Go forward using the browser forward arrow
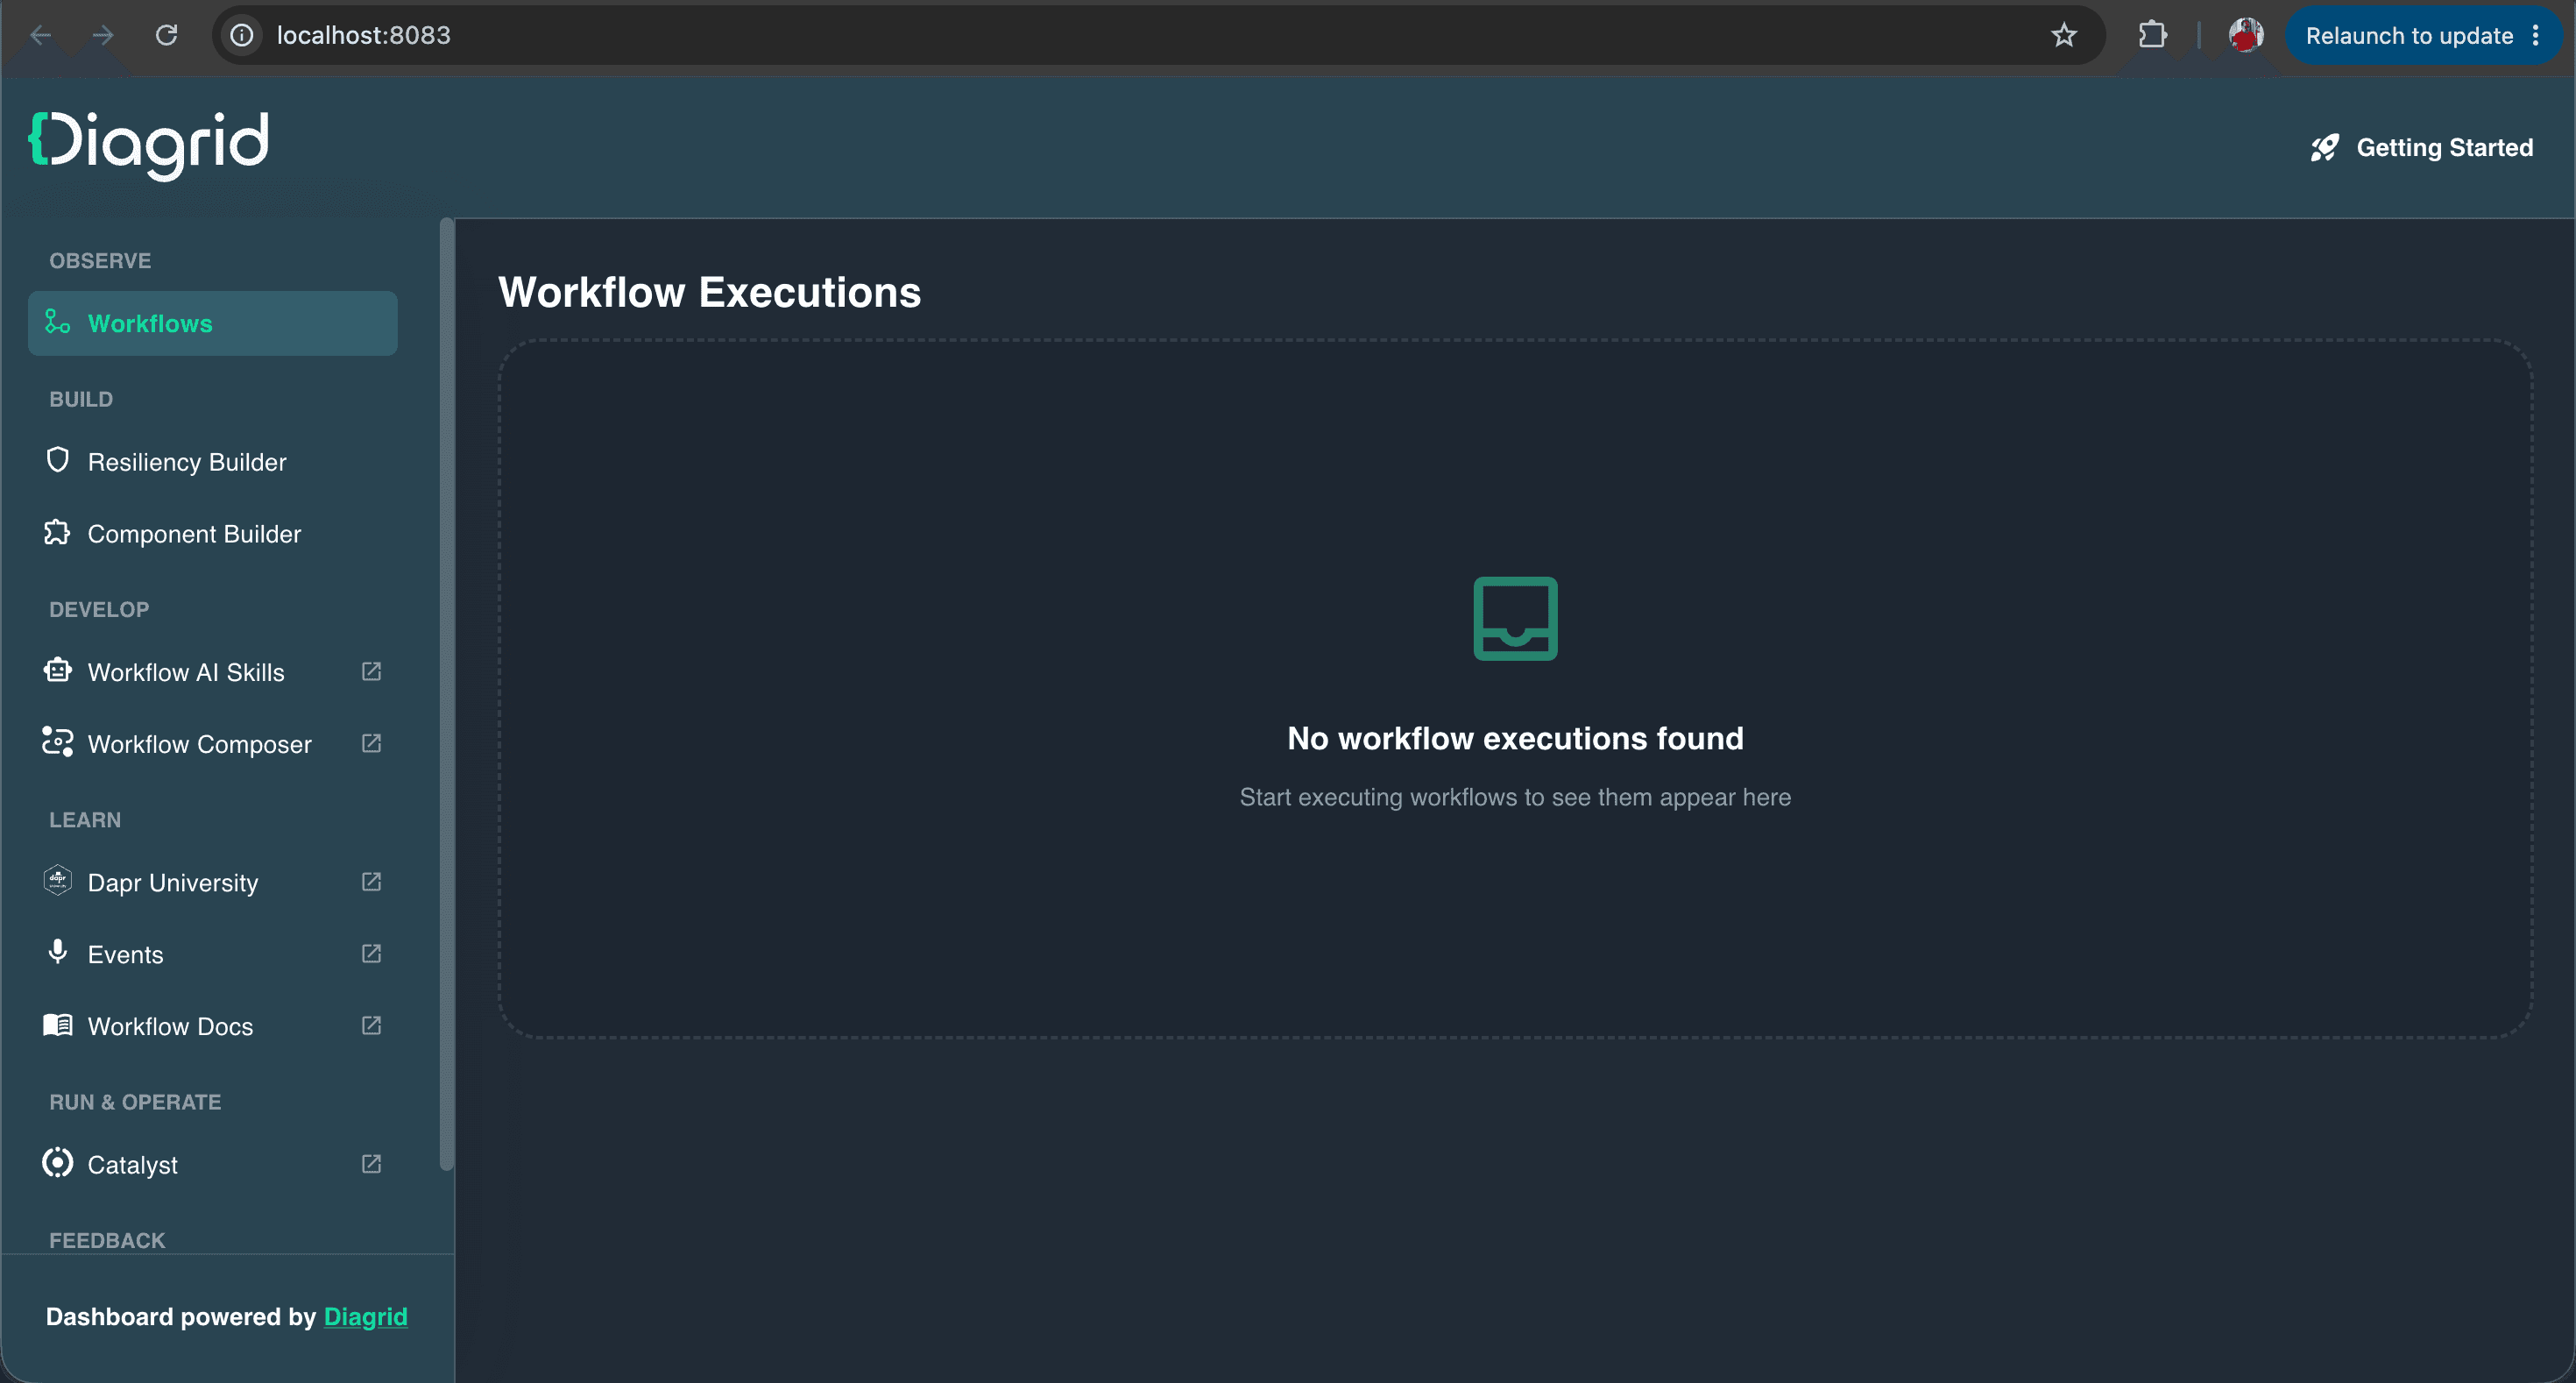This screenshot has height=1383, width=2576. click(103, 36)
